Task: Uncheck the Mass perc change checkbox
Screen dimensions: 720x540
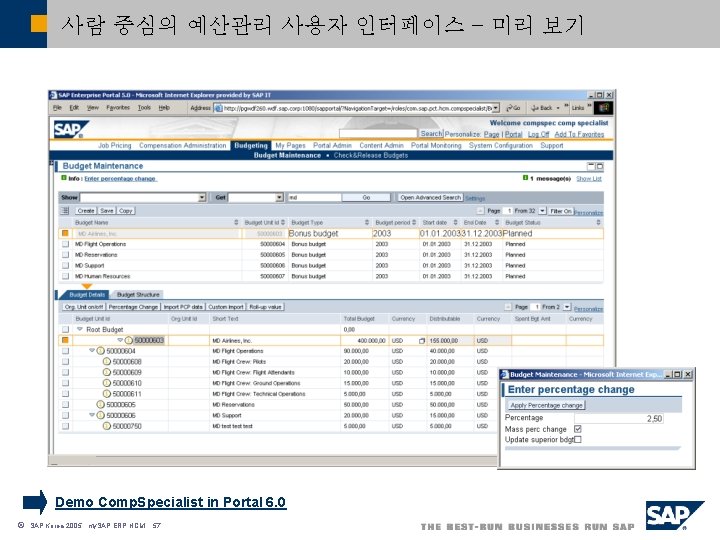Action: [x=578, y=429]
